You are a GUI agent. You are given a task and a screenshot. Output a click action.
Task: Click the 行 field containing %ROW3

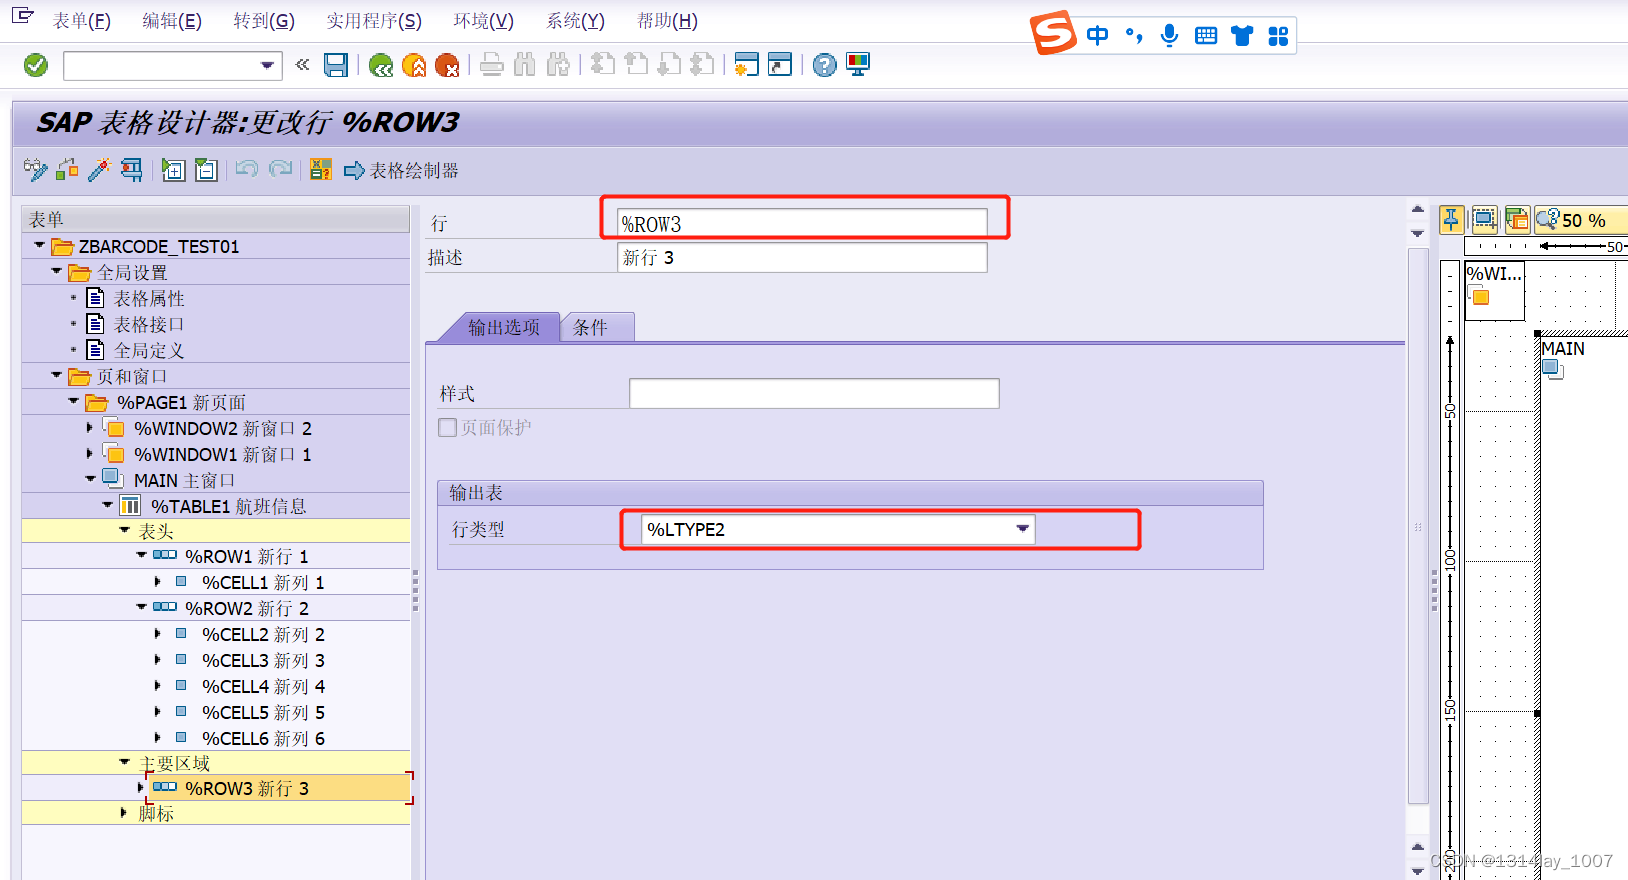802,223
